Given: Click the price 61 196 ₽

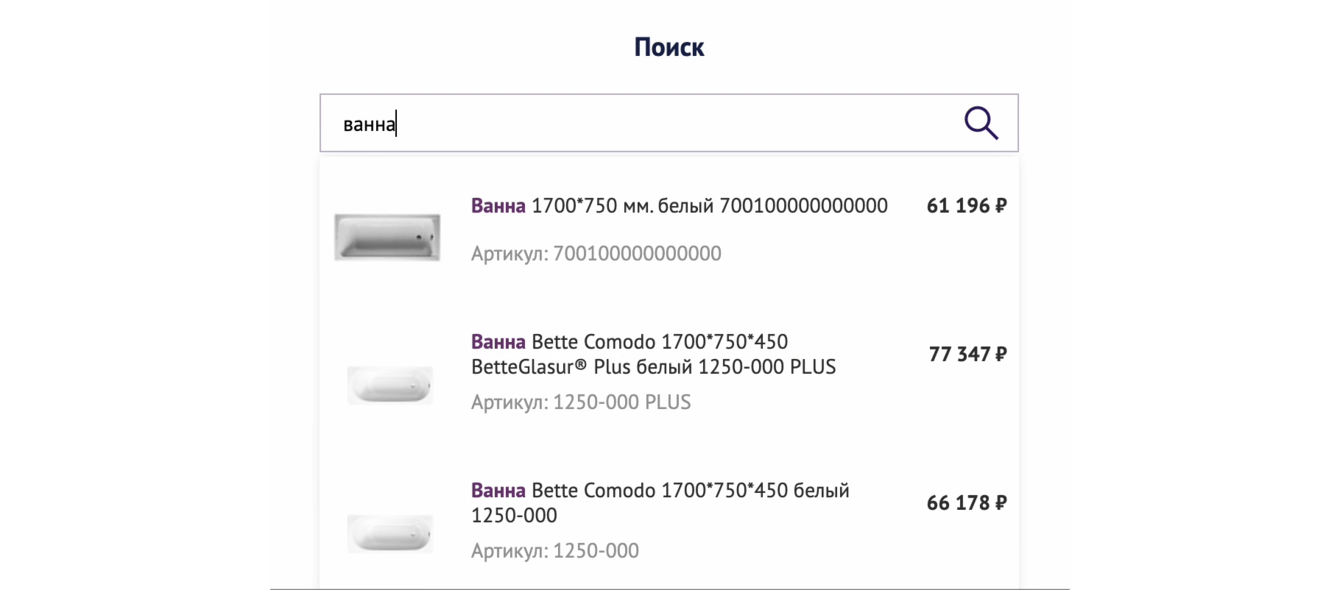Looking at the screenshot, I should click(x=966, y=206).
